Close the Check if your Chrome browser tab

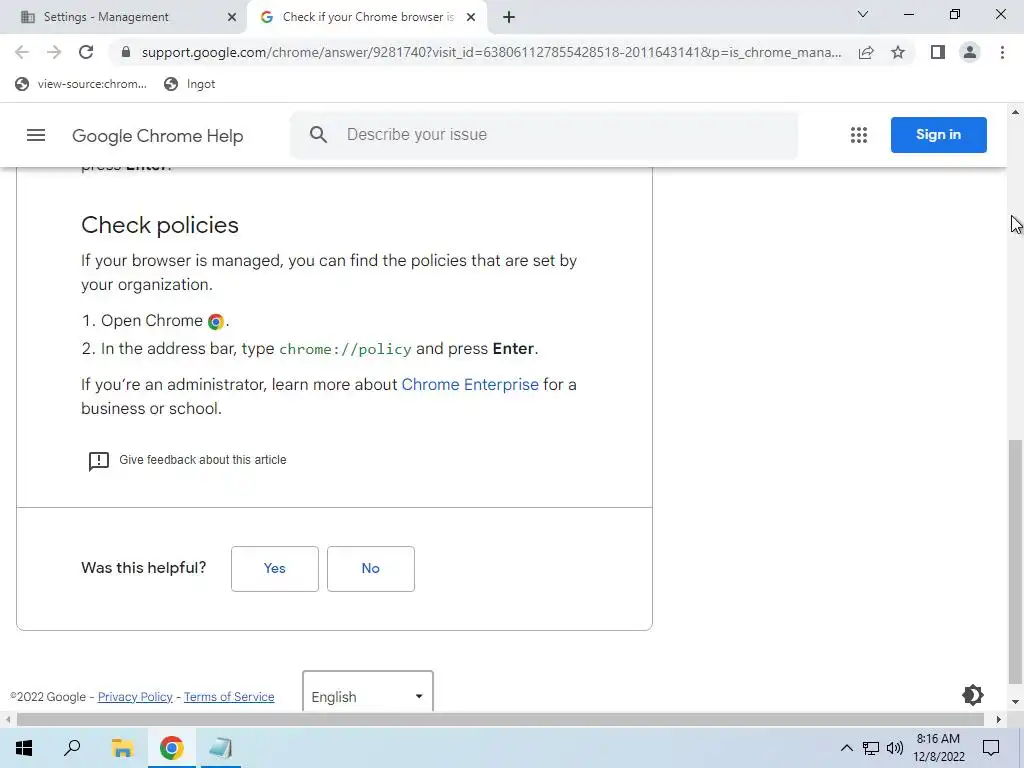(x=471, y=17)
